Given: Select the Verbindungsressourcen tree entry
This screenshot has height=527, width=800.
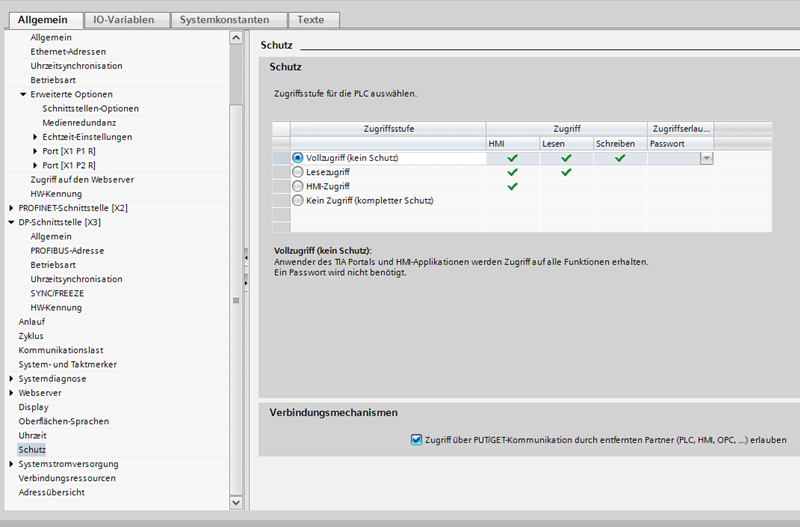Looking at the screenshot, I should pos(65,478).
